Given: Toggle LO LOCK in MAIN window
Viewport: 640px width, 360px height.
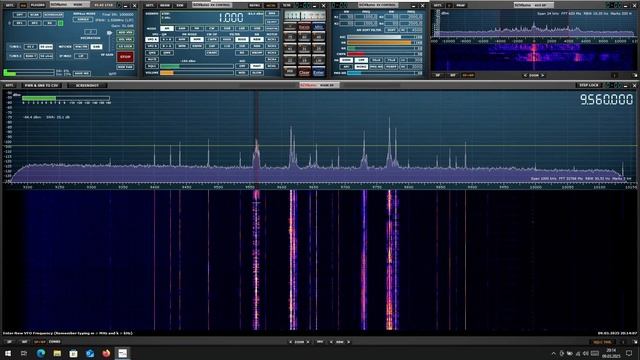Looking at the screenshot, I should pyautogui.click(x=125, y=47).
